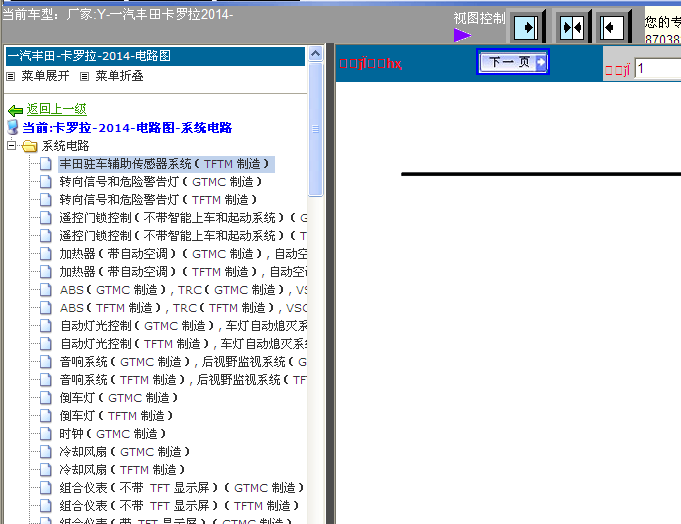
Task: Open 自动灯光控制 (TFTM 制造) entry
Action: [x=183, y=344]
